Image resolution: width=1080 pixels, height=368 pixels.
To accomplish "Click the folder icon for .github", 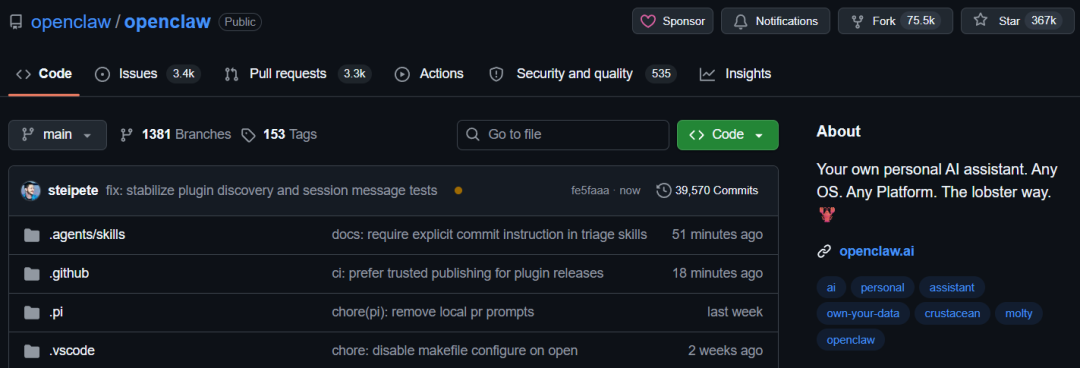I will 32,274.
